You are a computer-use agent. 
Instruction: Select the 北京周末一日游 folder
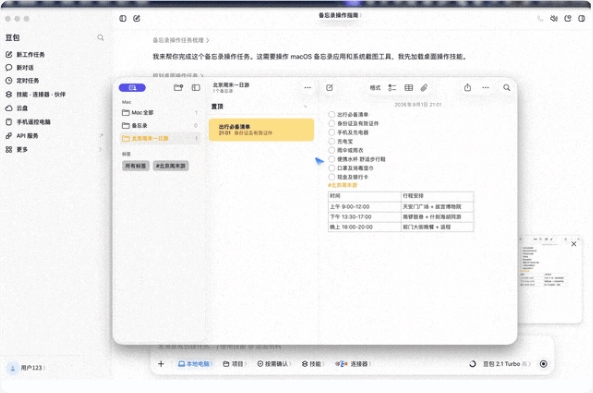coord(160,138)
